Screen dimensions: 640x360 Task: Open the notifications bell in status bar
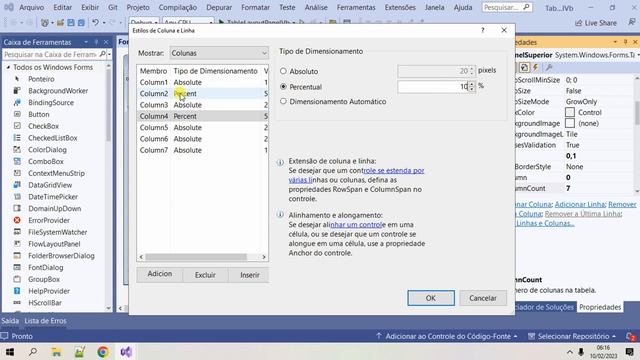click(631, 336)
